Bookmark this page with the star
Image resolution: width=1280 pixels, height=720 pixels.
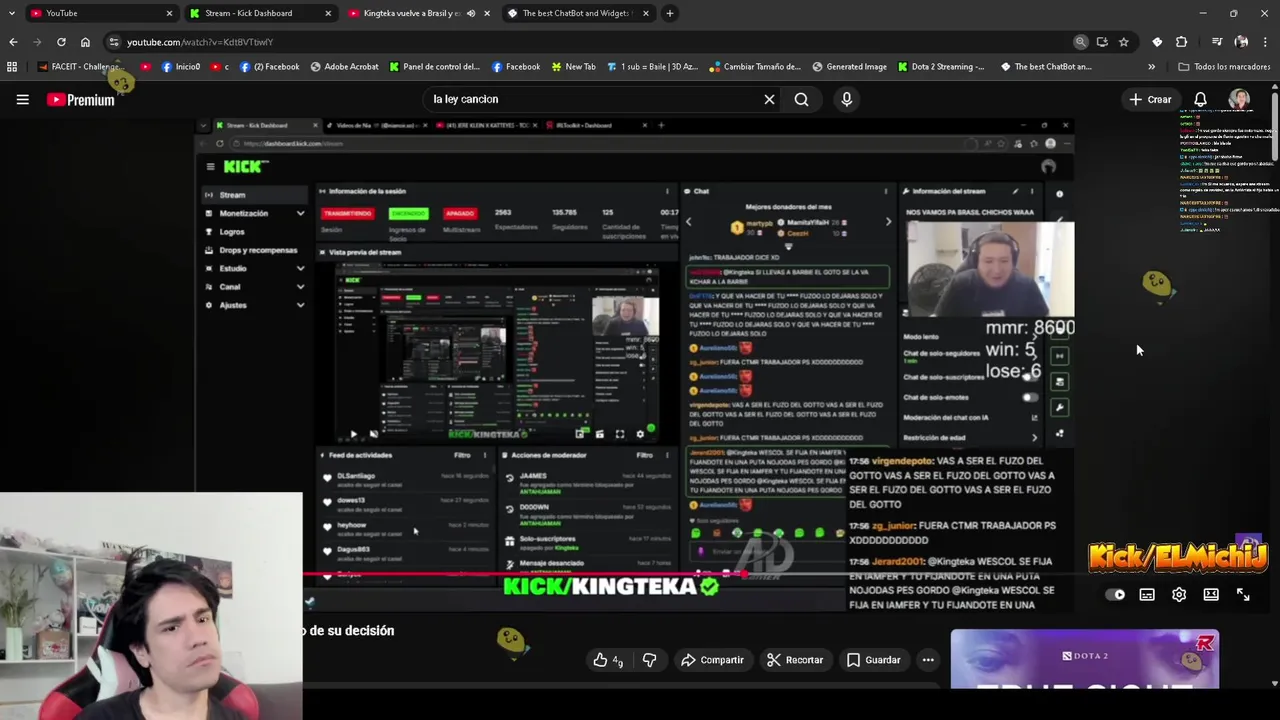pyautogui.click(x=1124, y=42)
